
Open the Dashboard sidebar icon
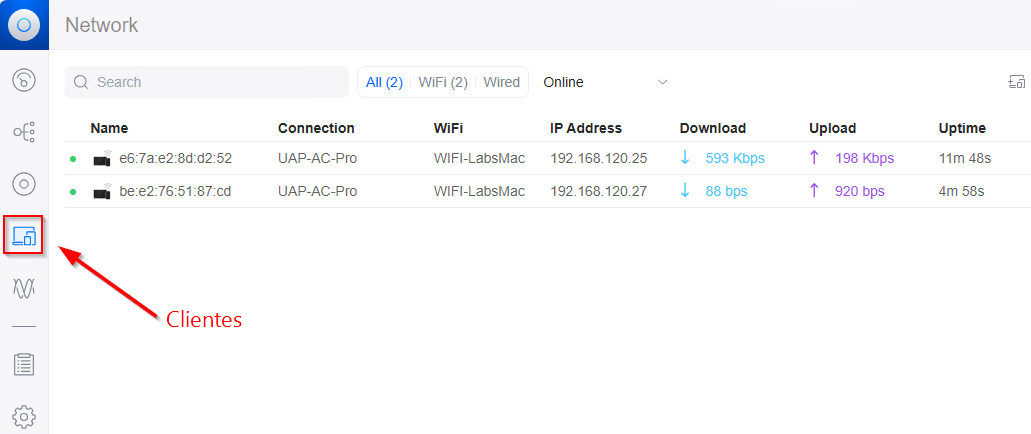click(x=24, y=80)
